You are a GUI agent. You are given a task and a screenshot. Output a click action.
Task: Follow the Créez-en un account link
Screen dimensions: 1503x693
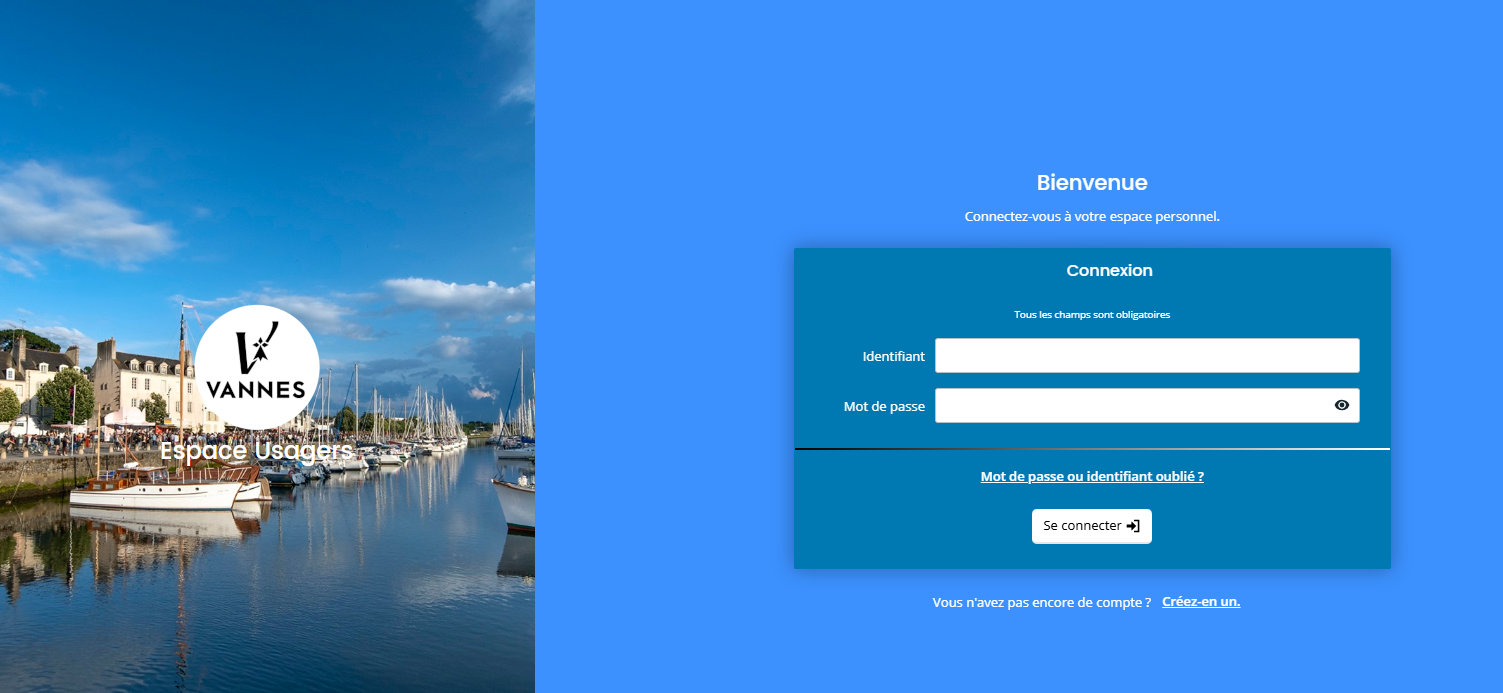point(1200,602)
